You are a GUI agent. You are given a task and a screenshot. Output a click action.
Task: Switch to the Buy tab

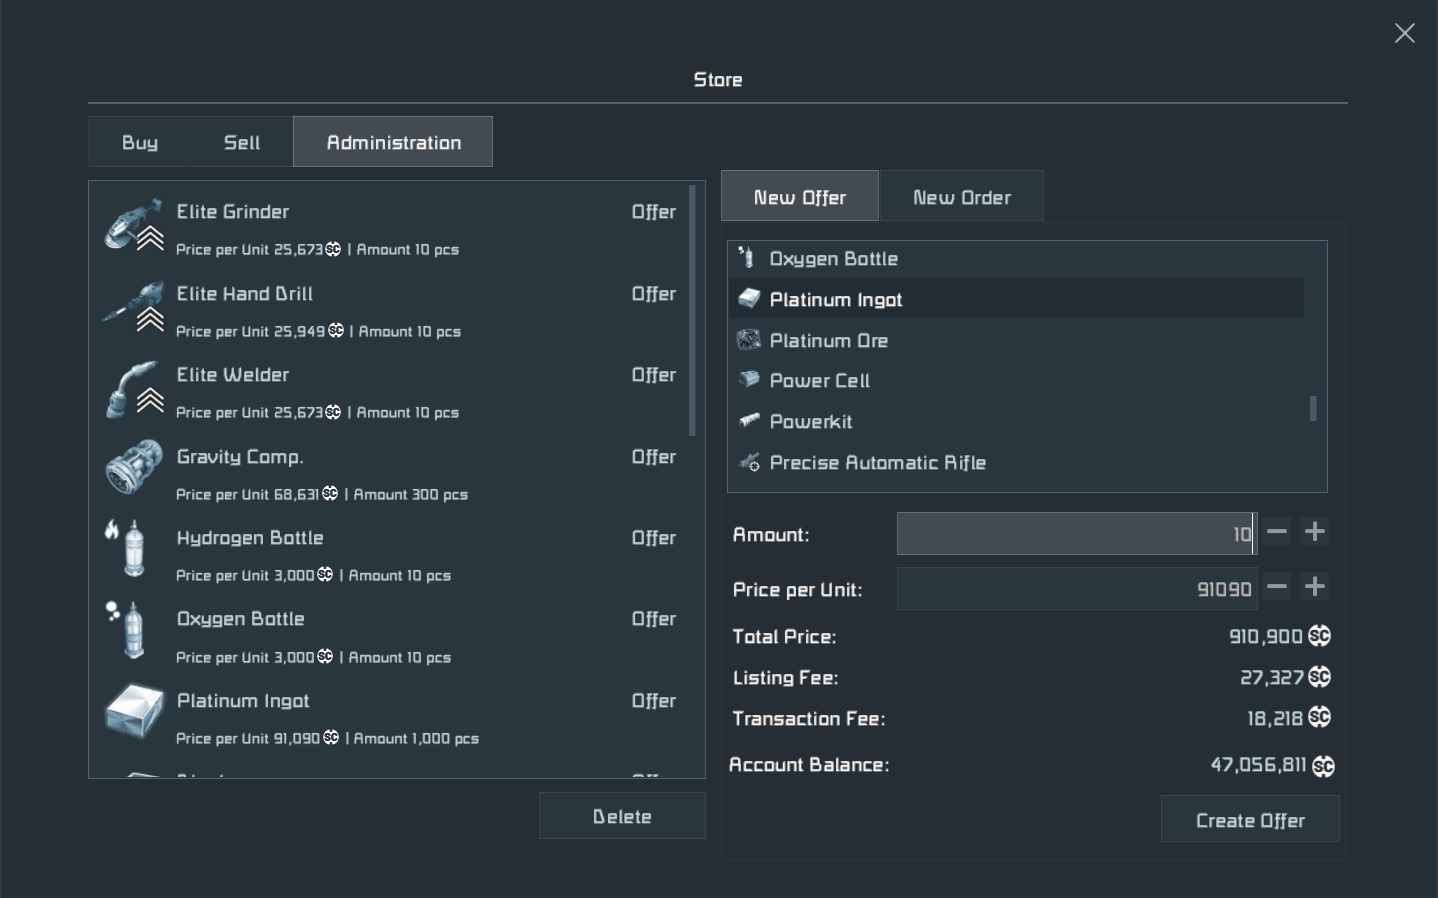click(x=140, y=142)
